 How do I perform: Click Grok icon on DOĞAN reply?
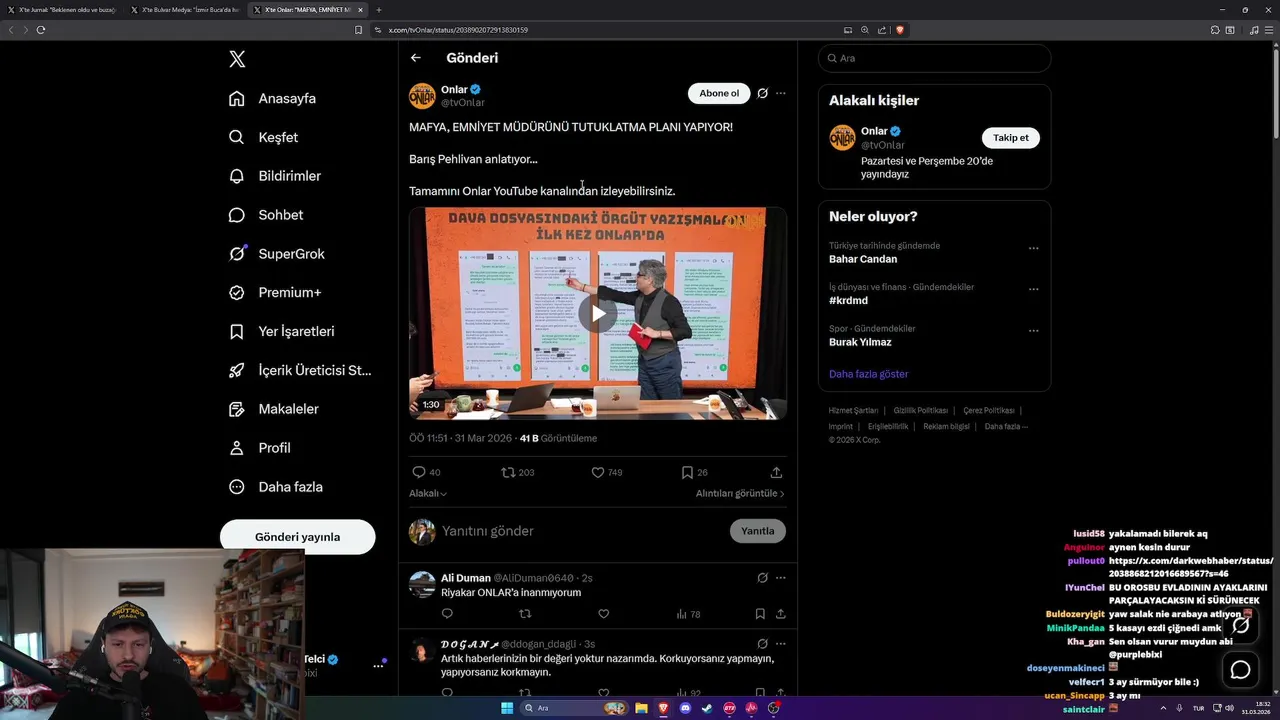(x=762, y=644)
